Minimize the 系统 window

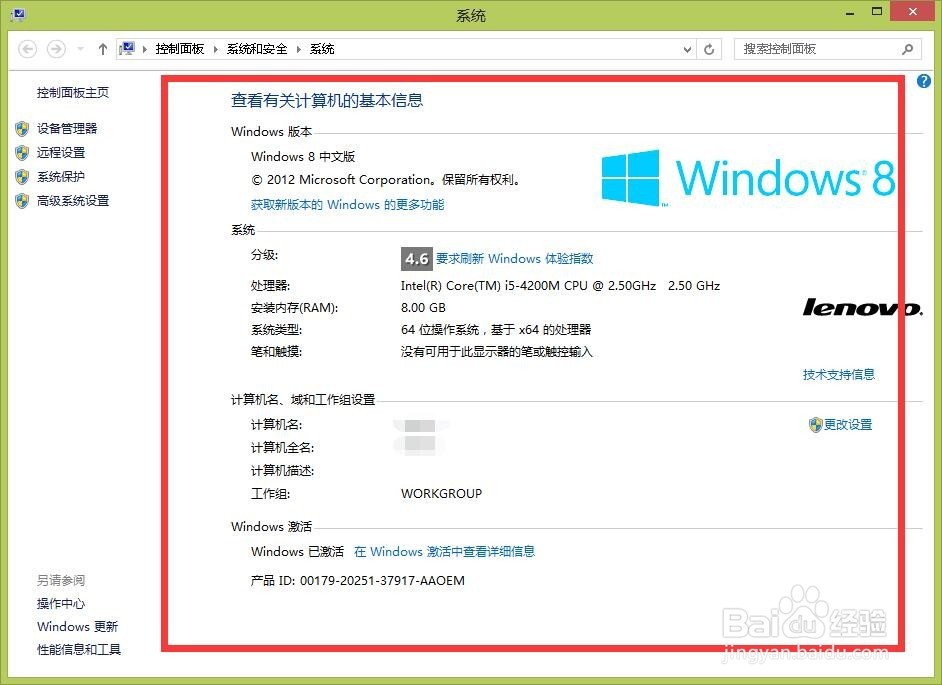point(849,13)
